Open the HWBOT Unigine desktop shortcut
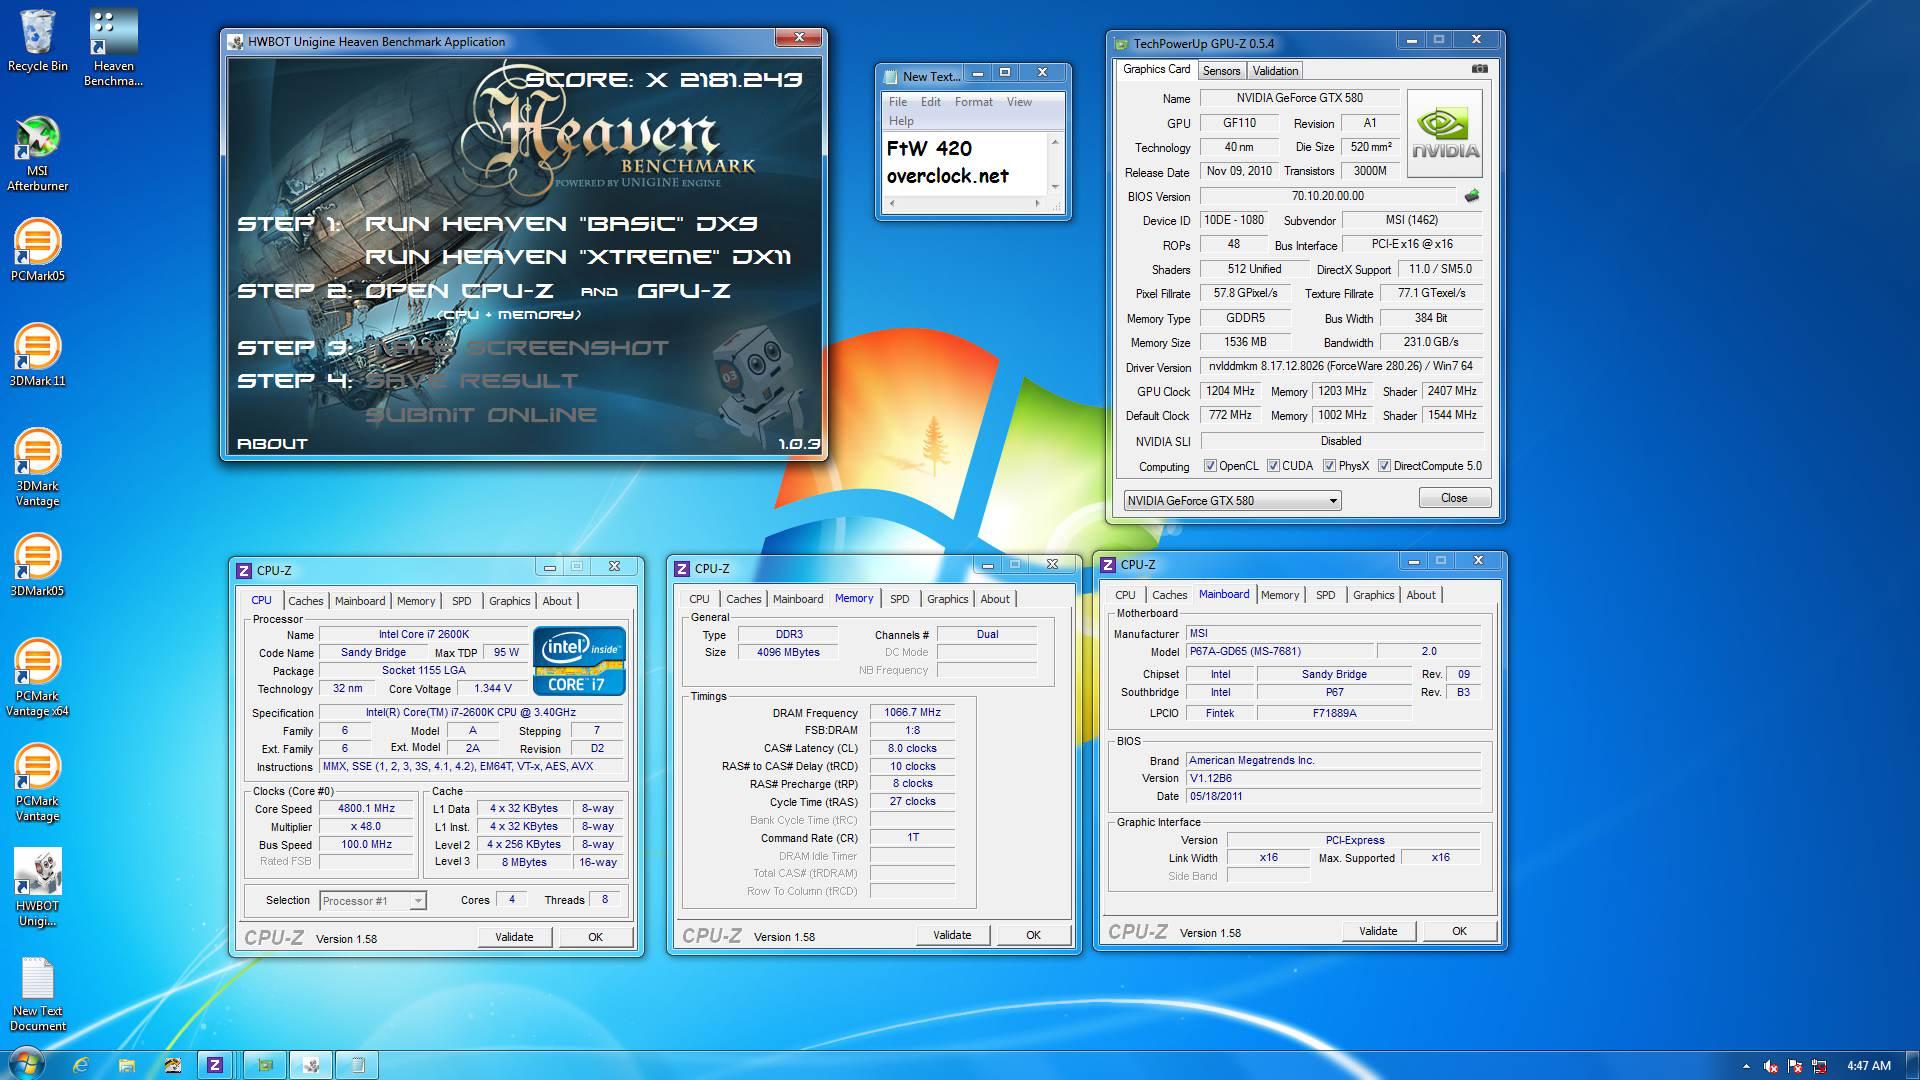The width and height of the screenshot is (1920, 1080). 37,887
